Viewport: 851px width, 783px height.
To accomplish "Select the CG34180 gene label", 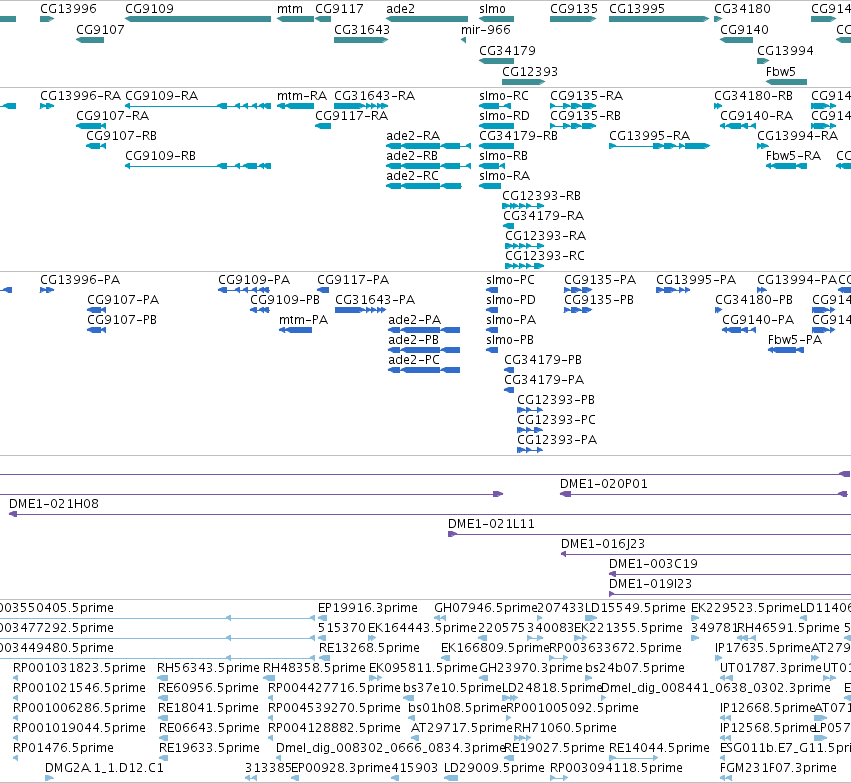I will [x=742, y=9].
